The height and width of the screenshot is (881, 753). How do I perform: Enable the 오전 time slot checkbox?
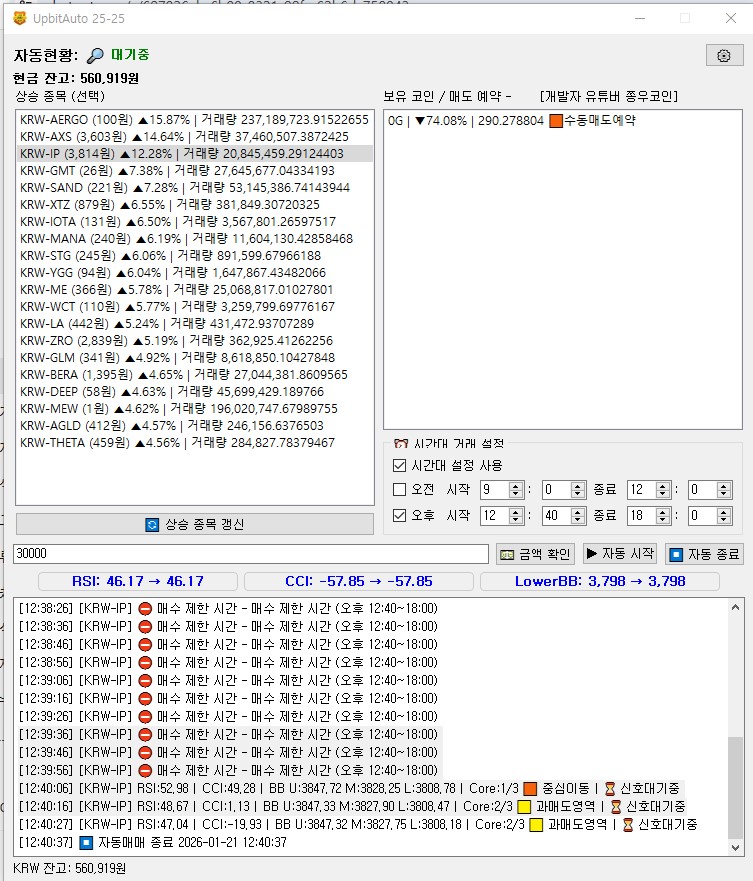400,489
